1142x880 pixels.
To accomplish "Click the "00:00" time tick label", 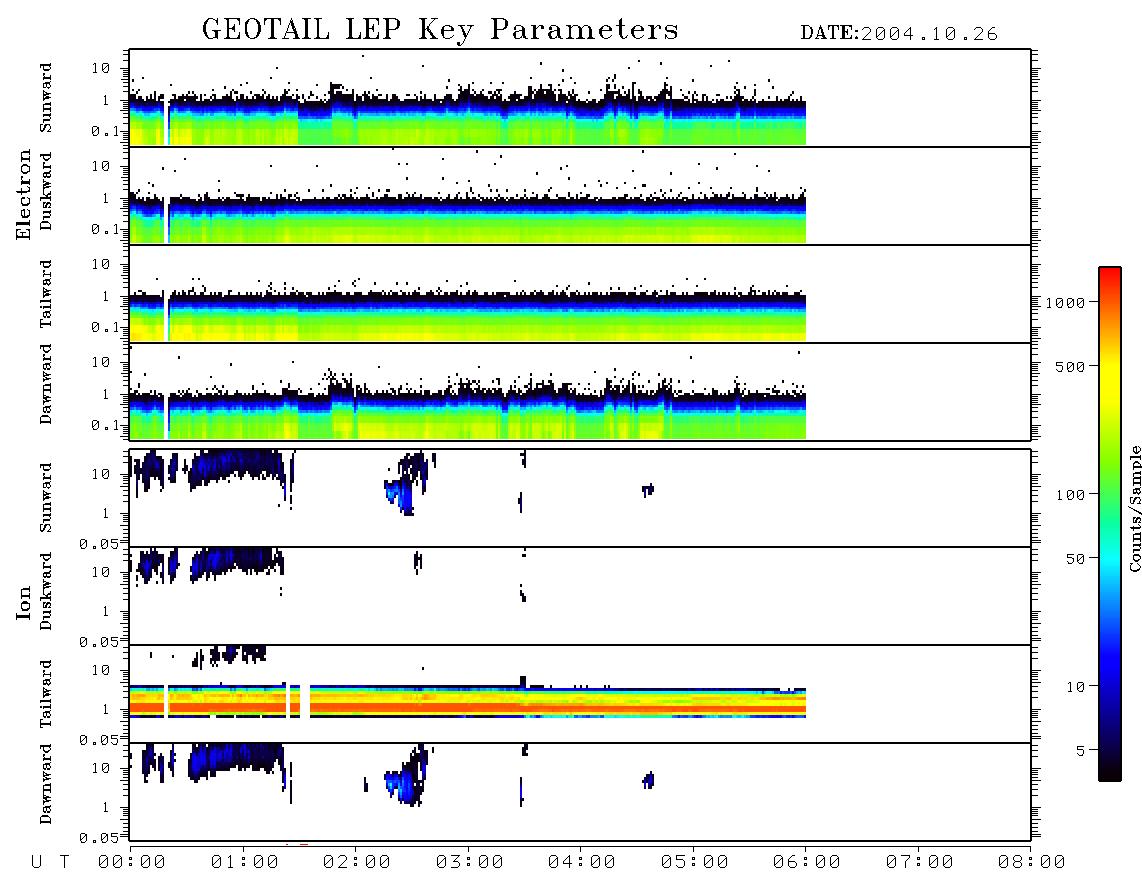I will coord(132,863).
